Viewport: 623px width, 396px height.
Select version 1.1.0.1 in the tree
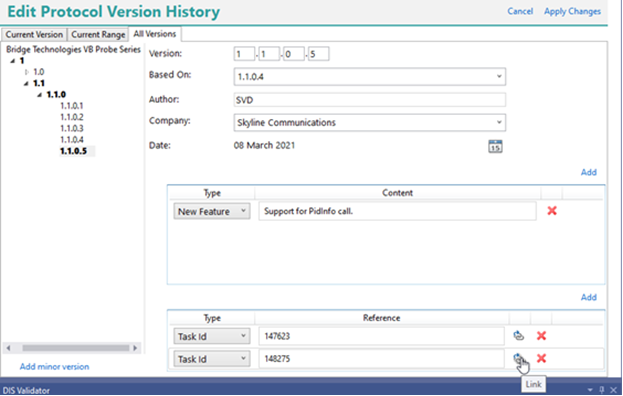72,106
